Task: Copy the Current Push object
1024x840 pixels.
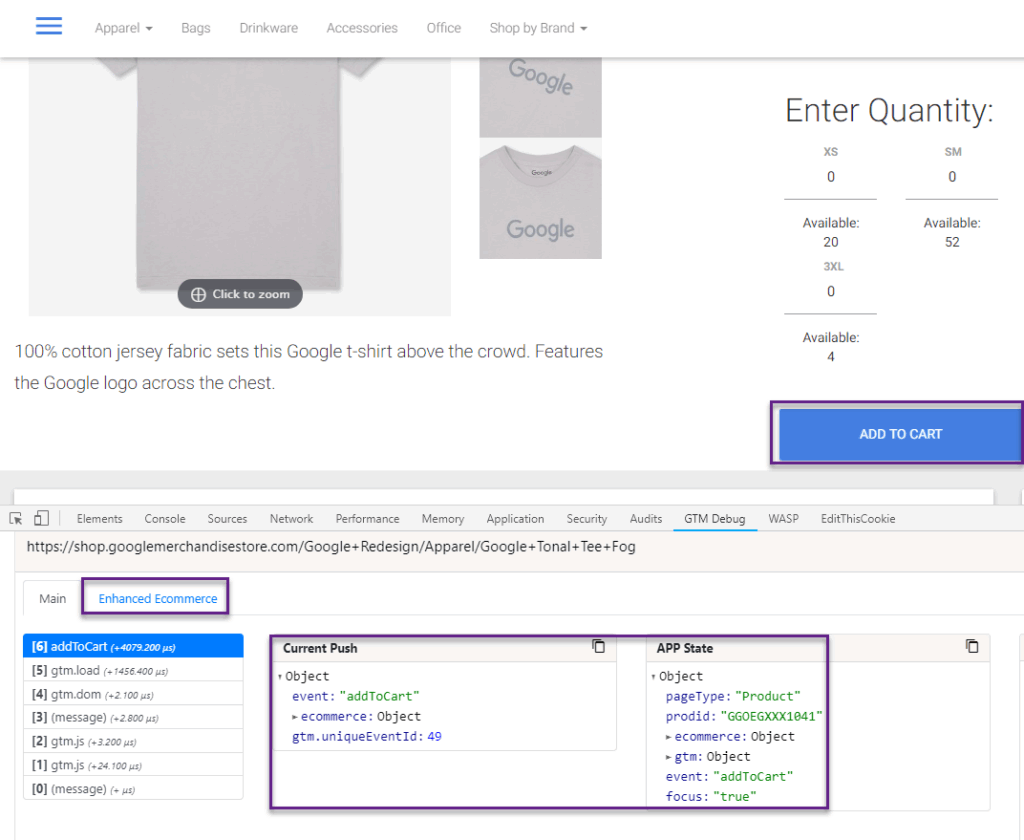Action: (x=598, y=646)
